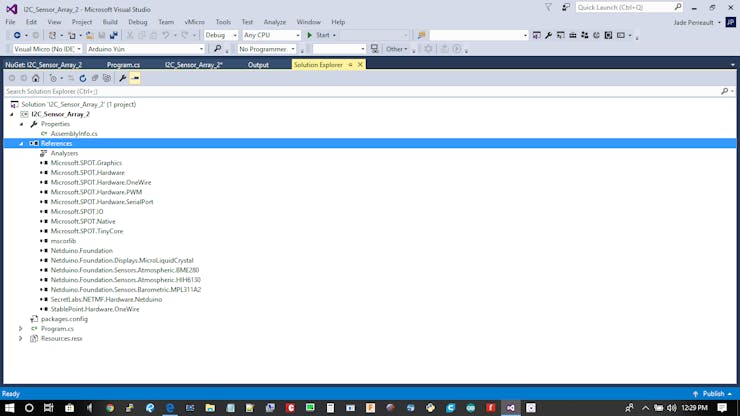Open the vMicro menu
The width and height of the screenshot is (740, 416).
194,22
